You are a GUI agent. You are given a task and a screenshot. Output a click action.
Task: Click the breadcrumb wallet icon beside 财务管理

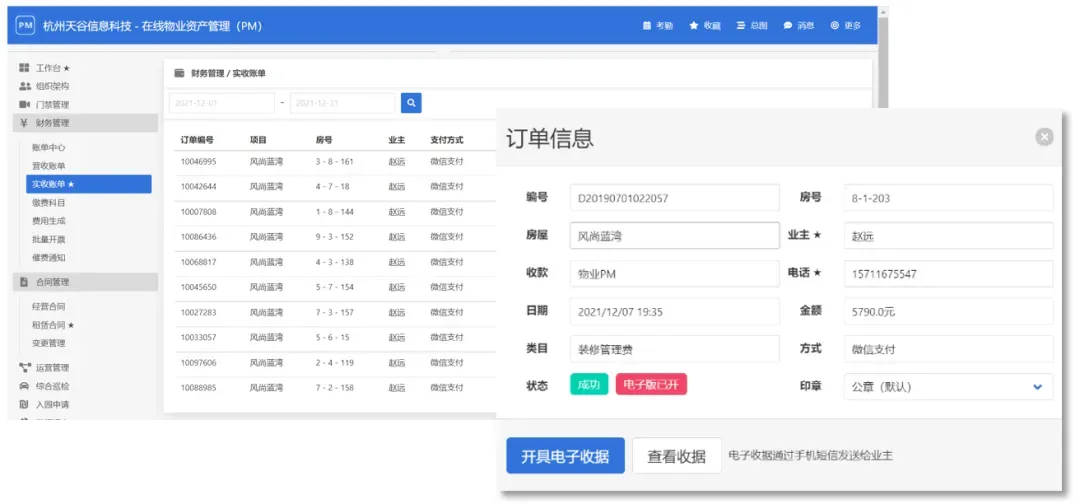[x=179, y=73]
